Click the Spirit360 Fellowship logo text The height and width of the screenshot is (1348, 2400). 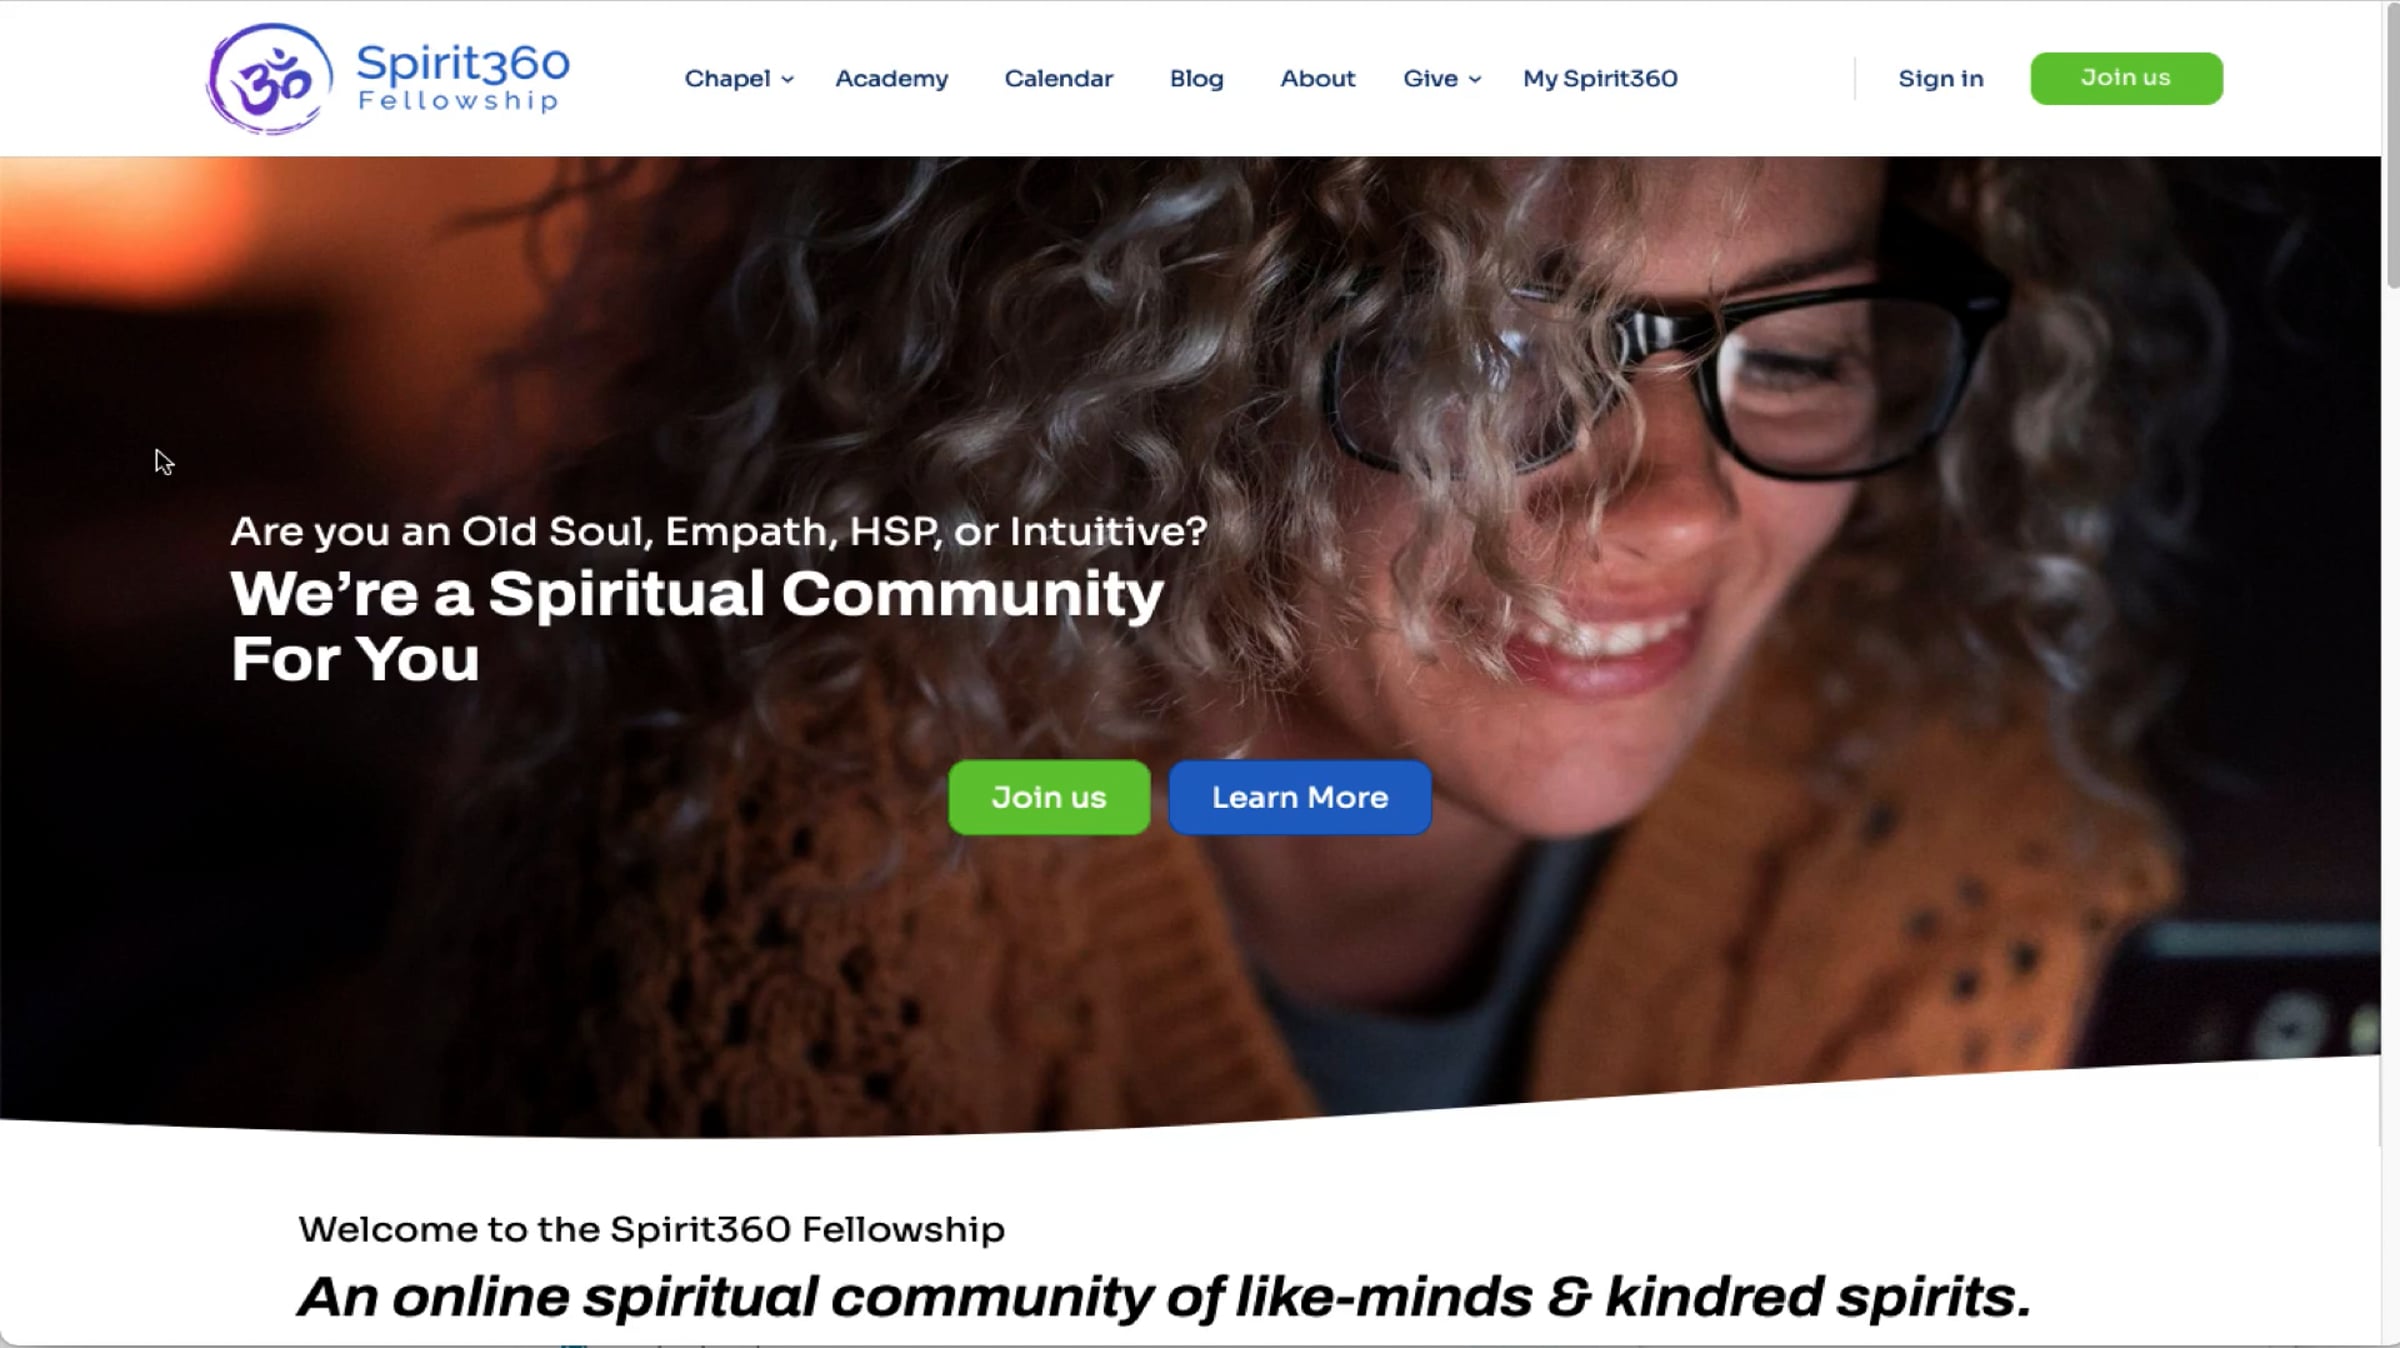pos(463,77)
